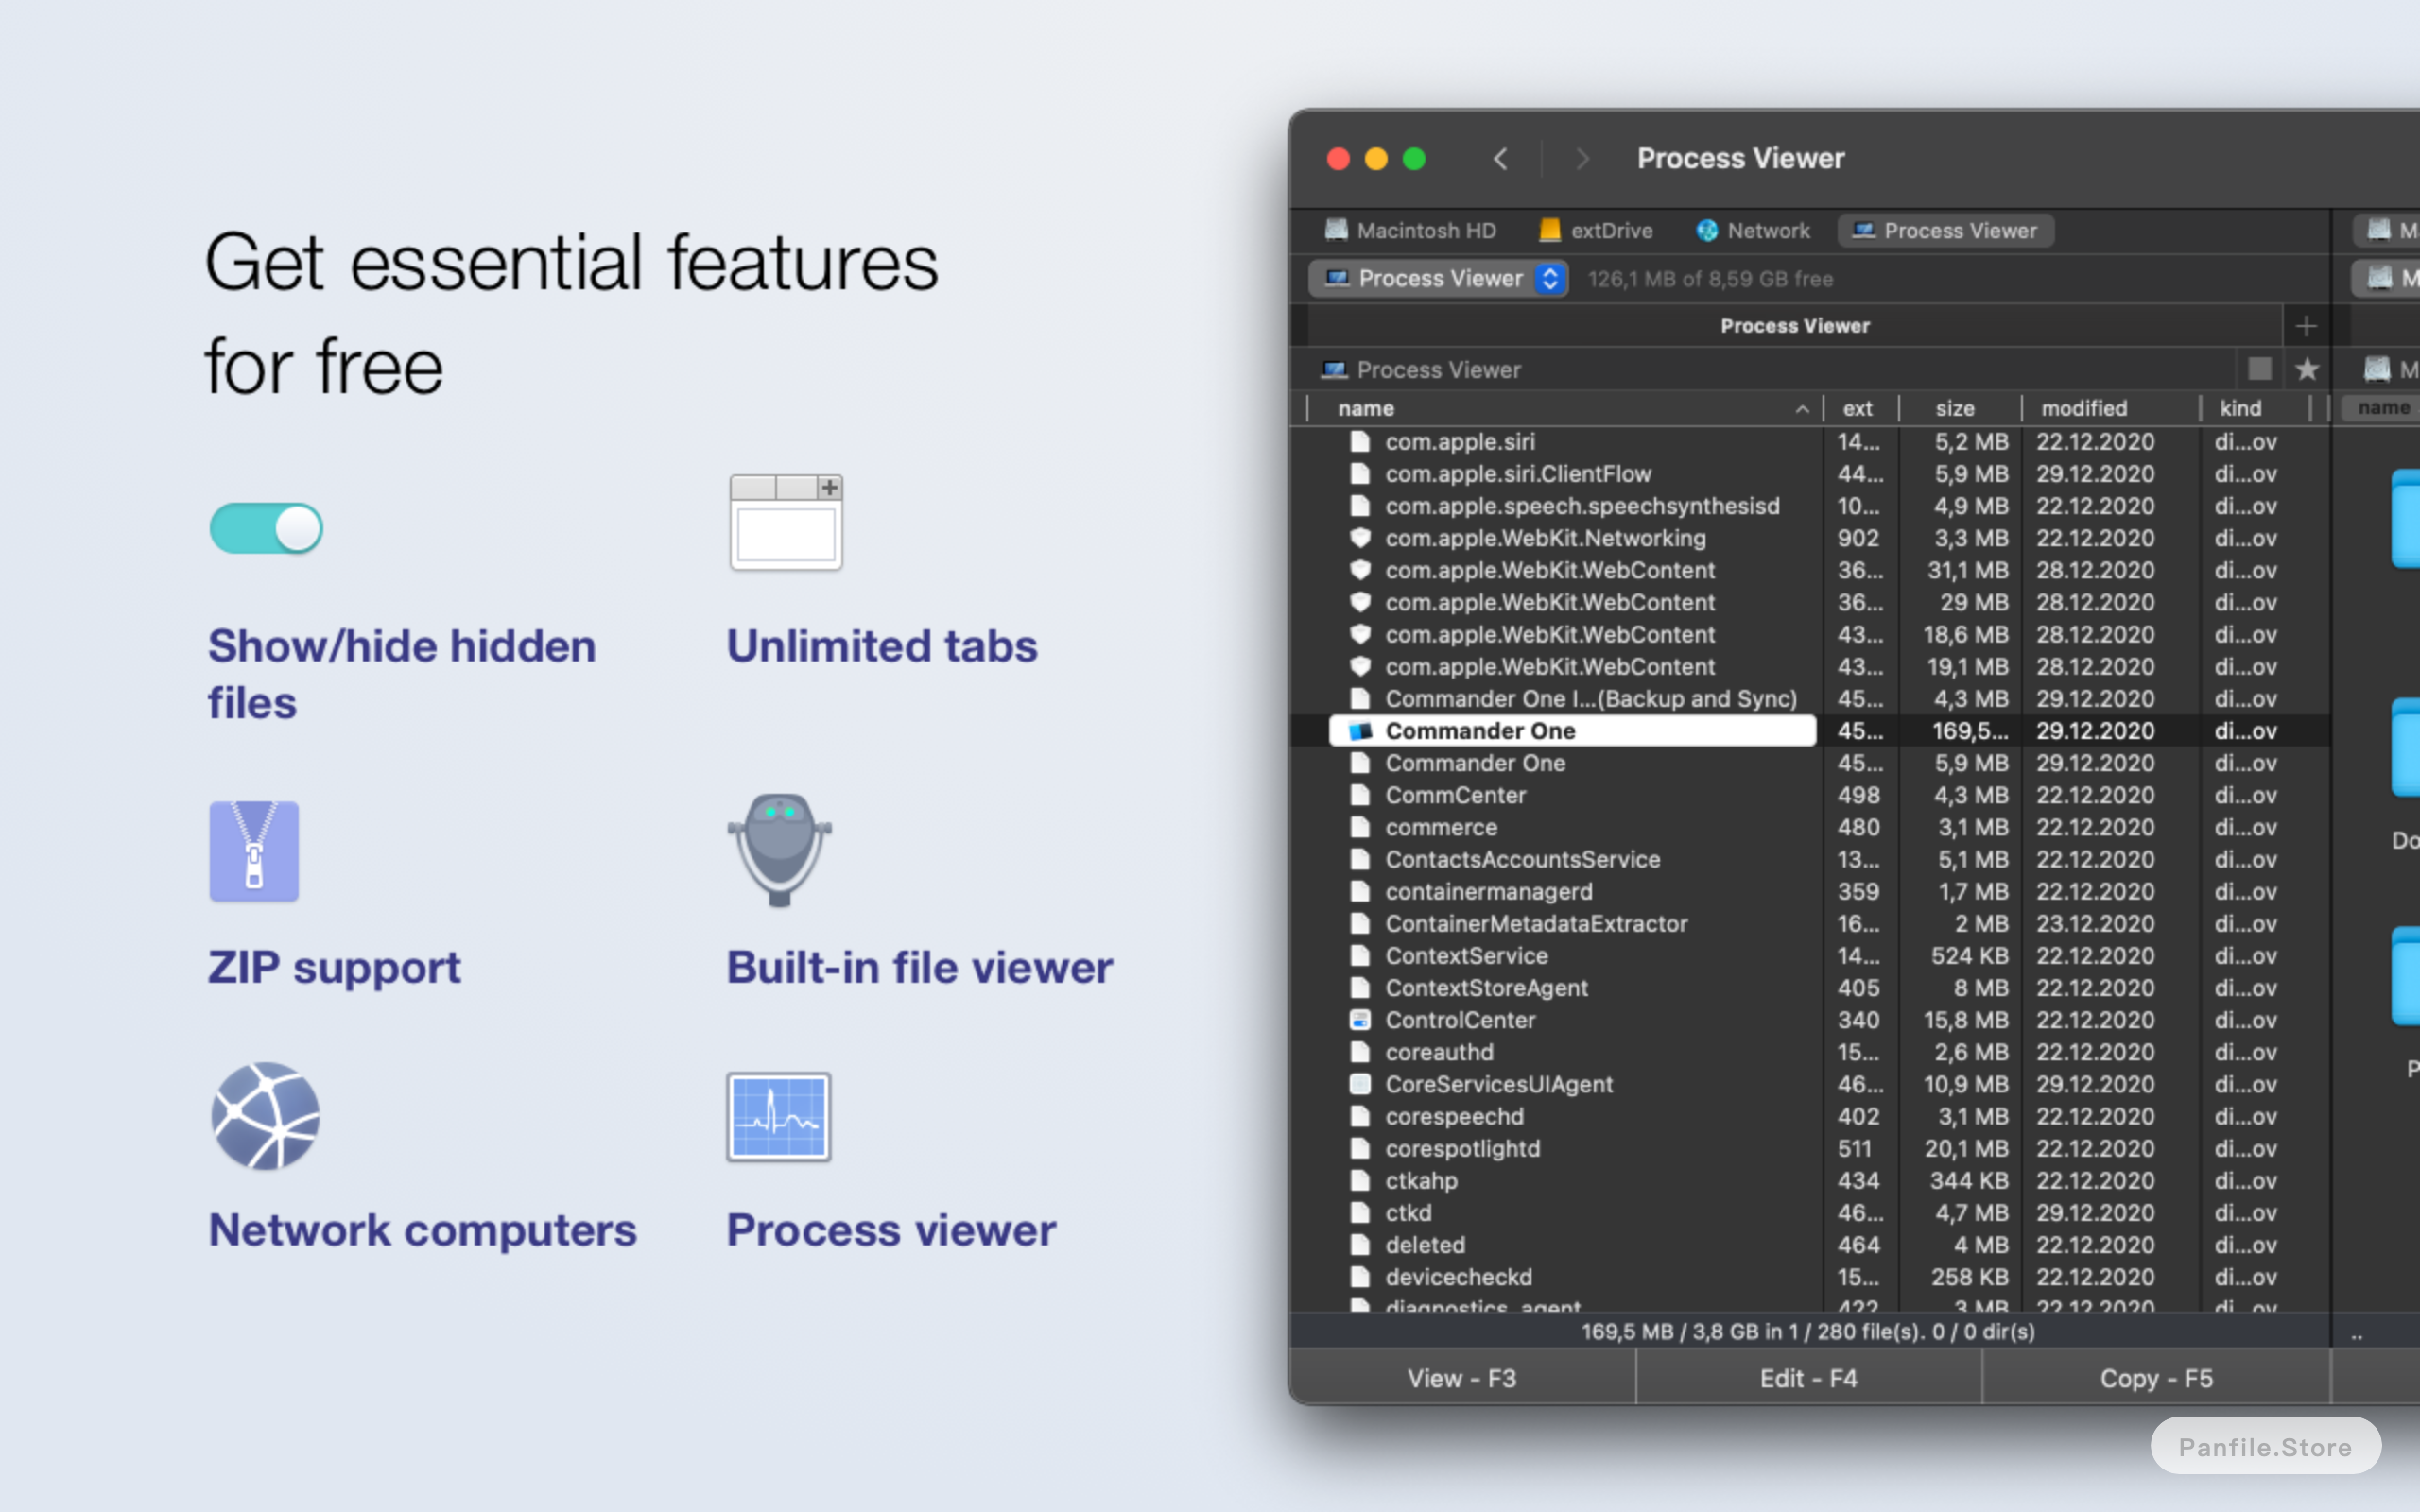
Task: Click the Commander One app icon in selected row
Action: click(x=1360, y=731)
